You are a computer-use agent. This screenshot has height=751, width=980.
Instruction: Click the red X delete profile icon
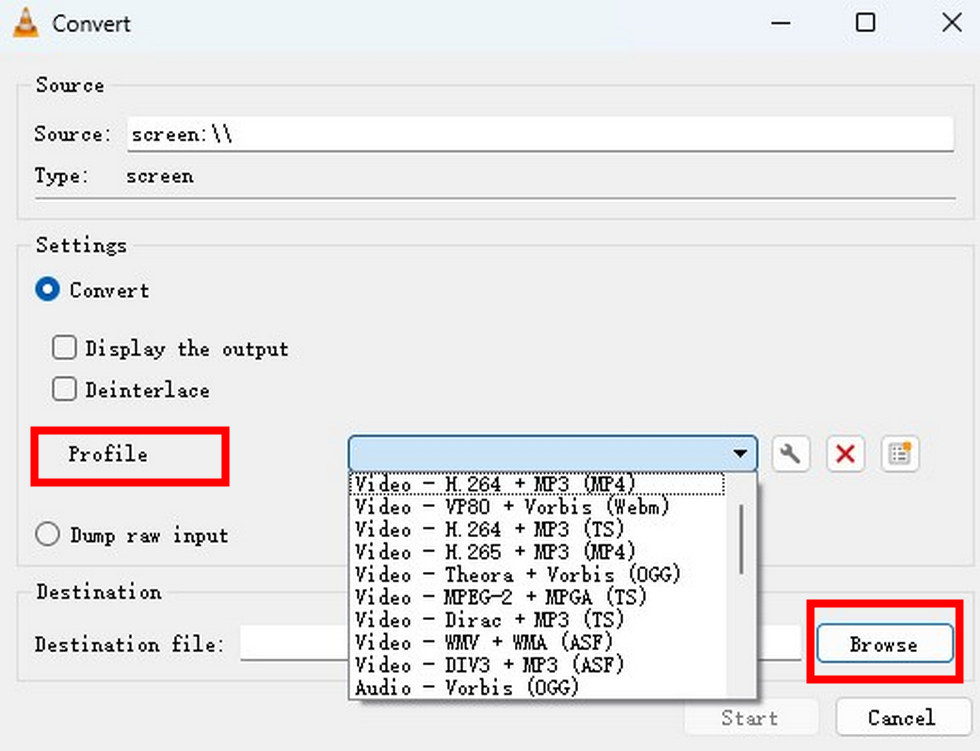(845, 454)
